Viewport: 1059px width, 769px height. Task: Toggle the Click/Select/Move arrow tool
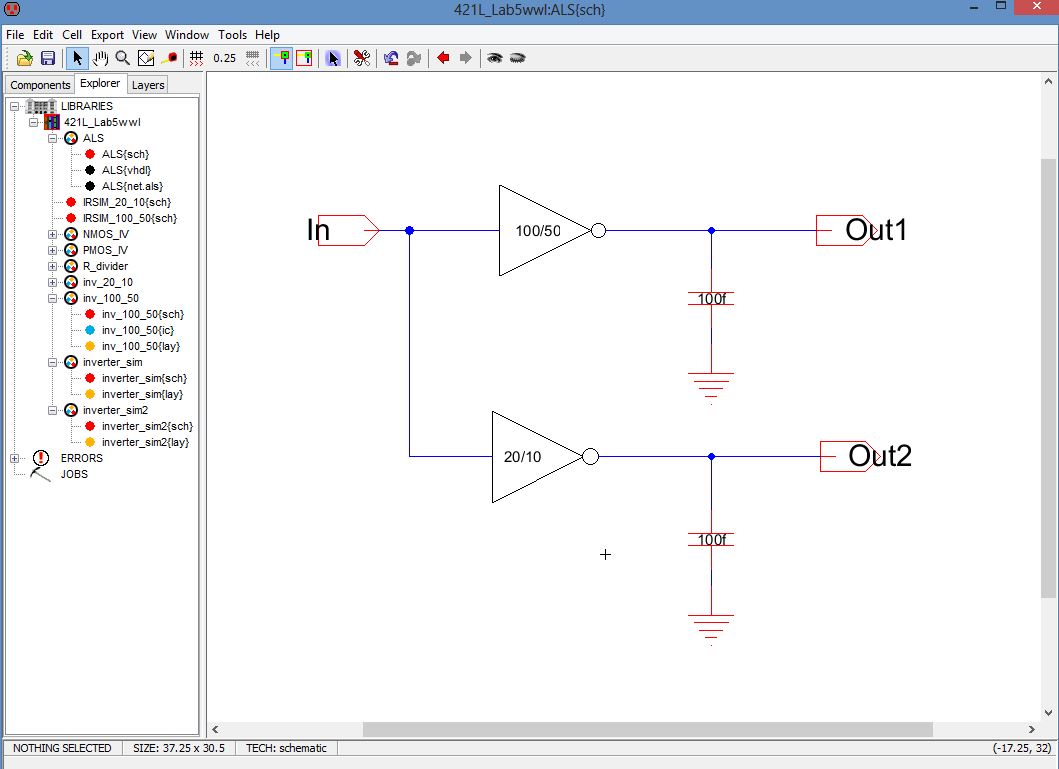coord(77,58)
